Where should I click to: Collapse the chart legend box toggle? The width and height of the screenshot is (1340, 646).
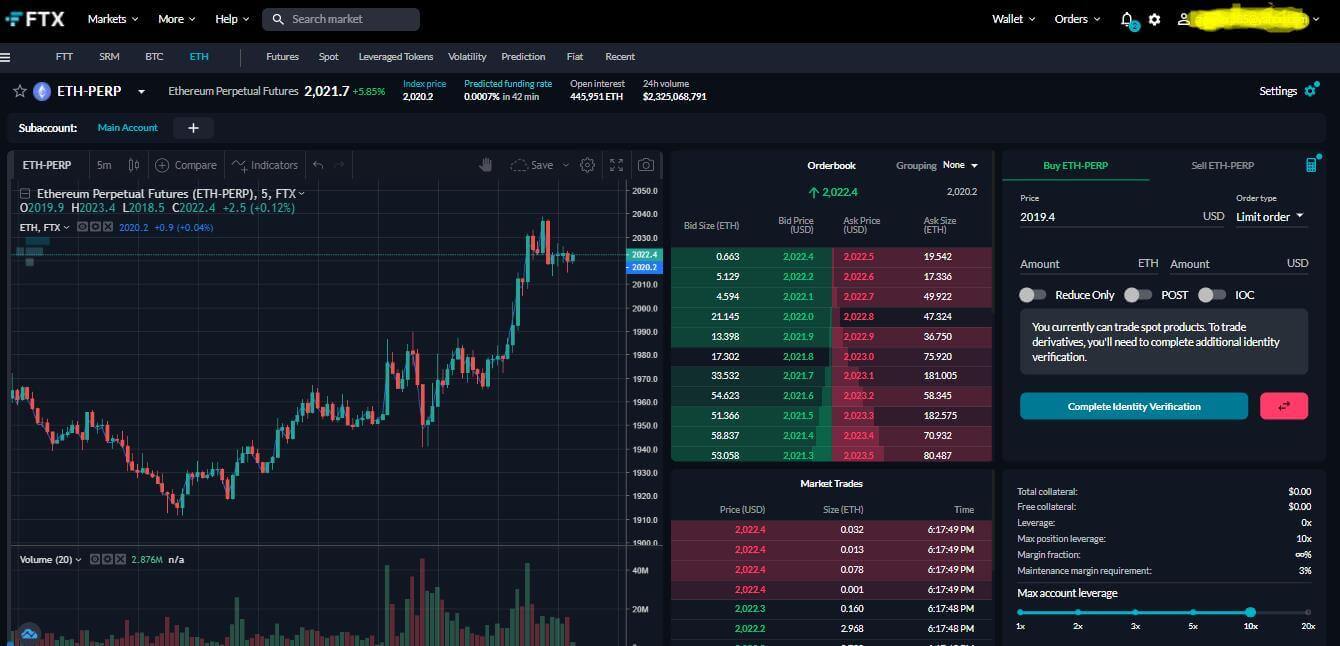[x=25, y=193]
